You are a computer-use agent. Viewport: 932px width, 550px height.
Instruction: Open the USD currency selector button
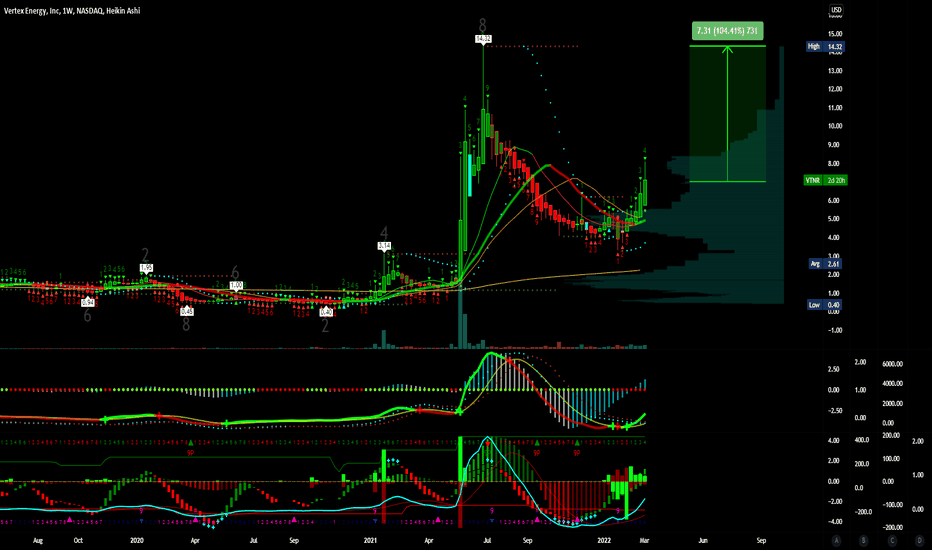point(836,10)
